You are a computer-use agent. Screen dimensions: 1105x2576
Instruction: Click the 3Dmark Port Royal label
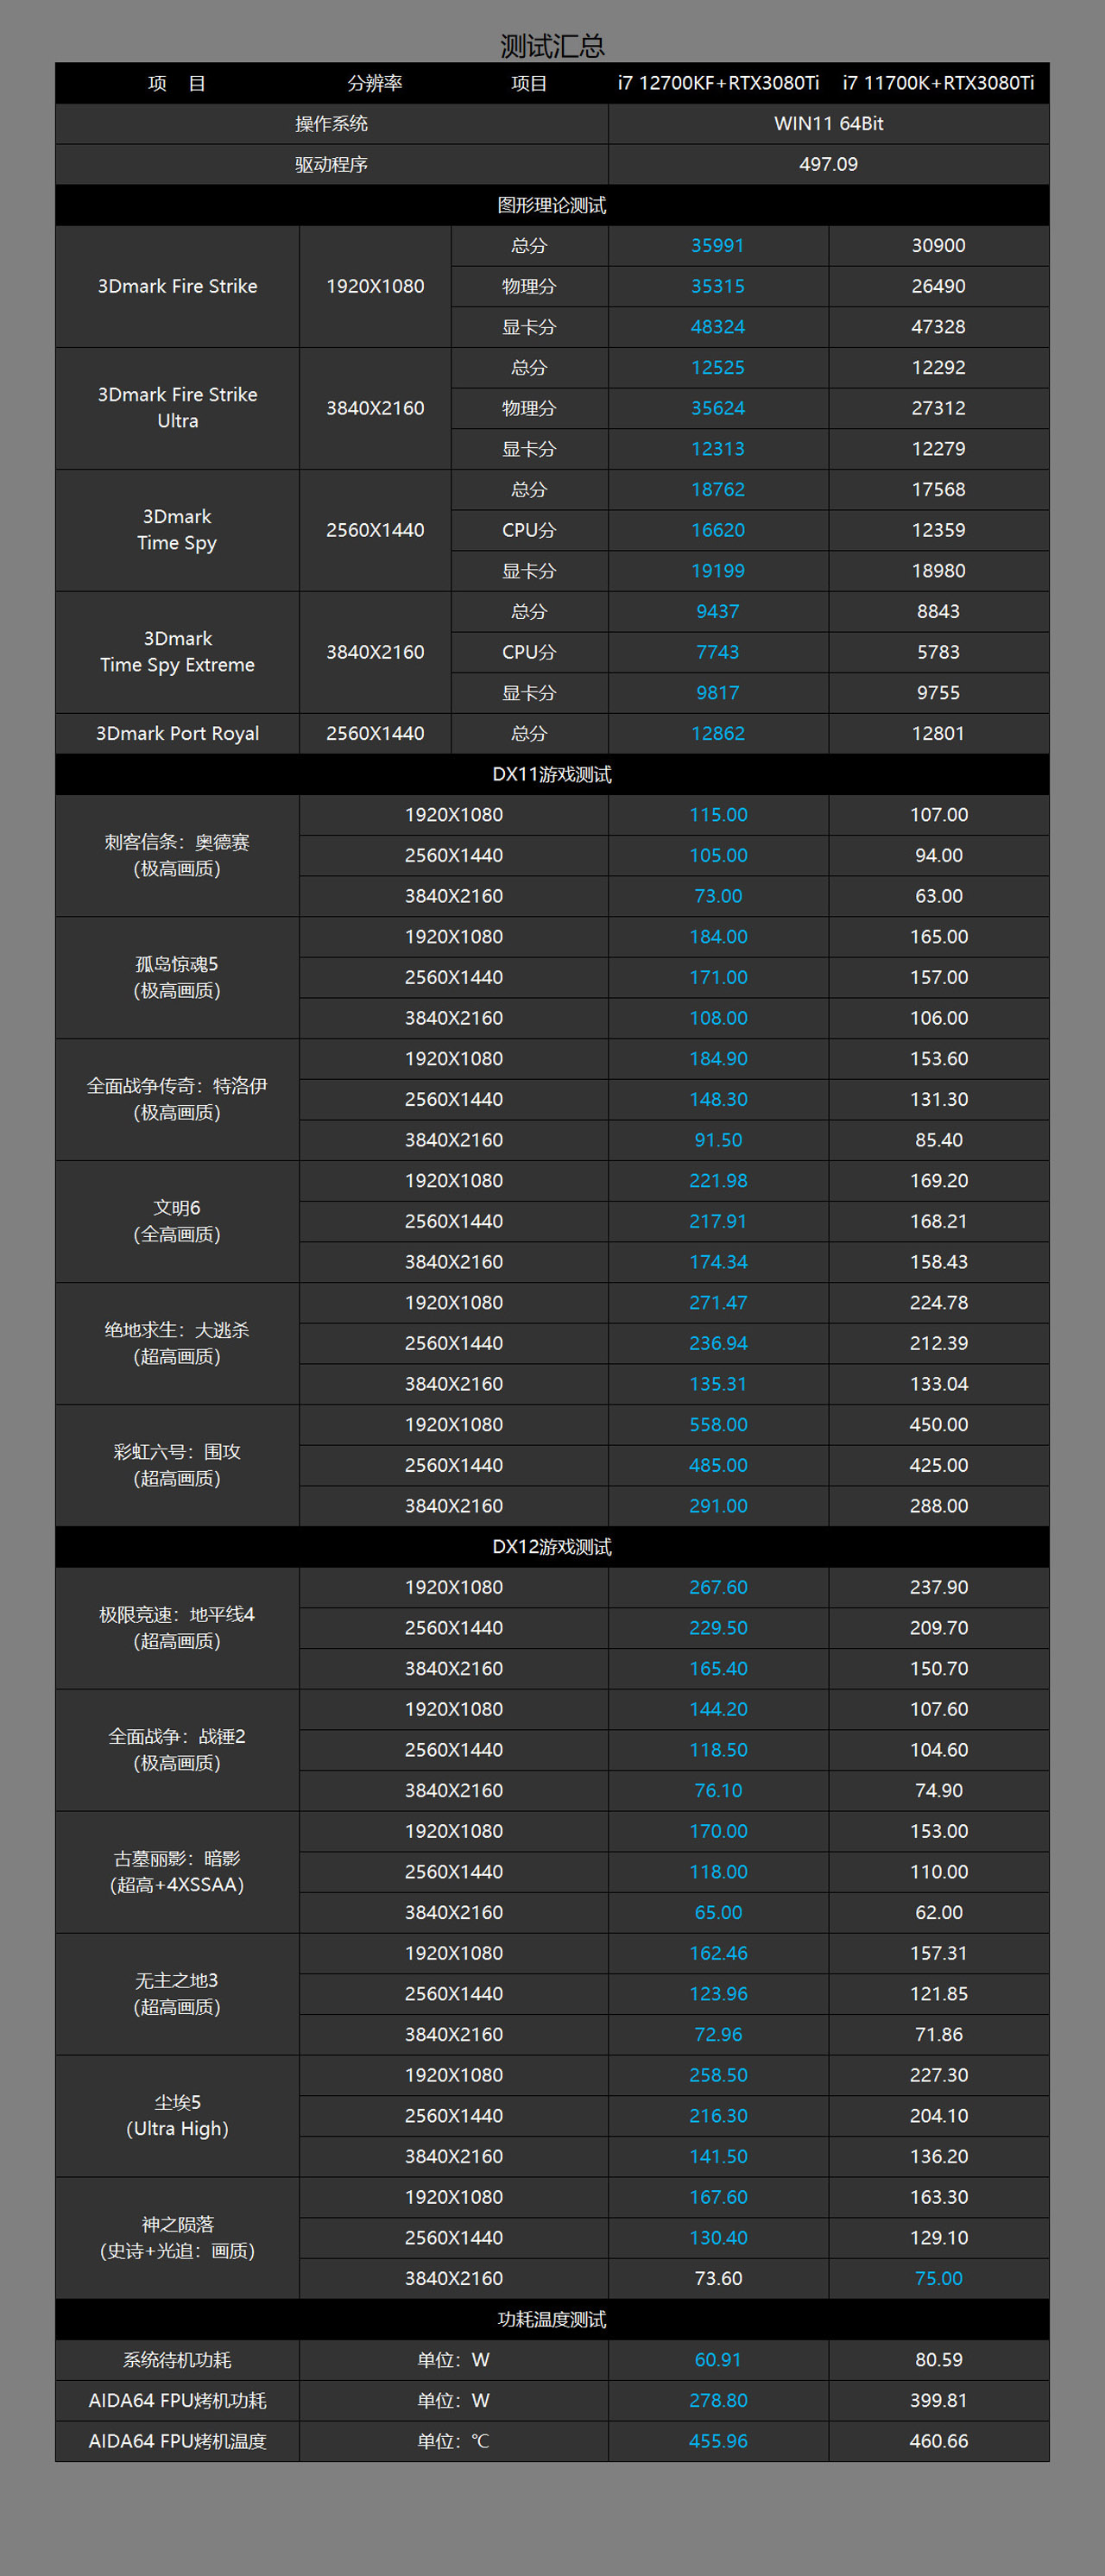tap(177, 733)
